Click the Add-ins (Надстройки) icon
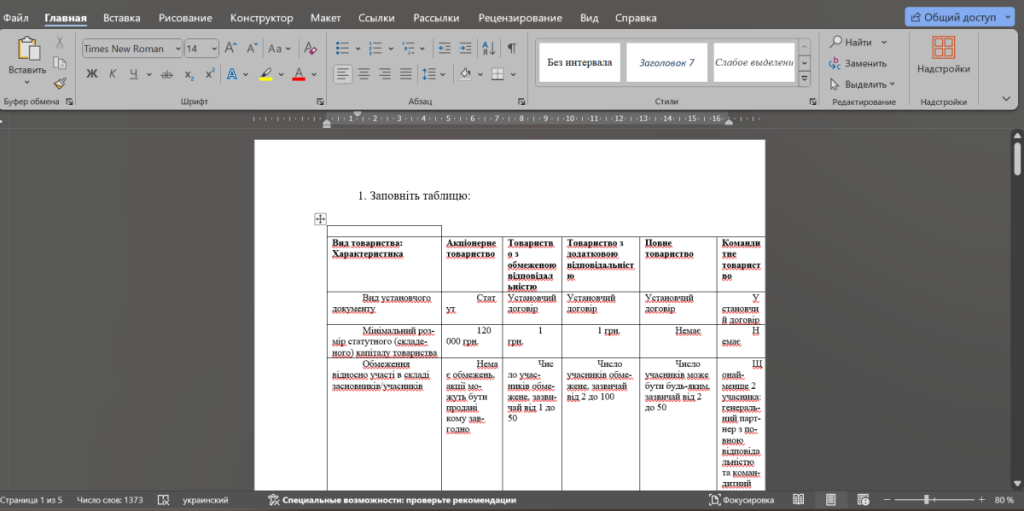This screenshot has width=1024, height=511. coord(943,55)
